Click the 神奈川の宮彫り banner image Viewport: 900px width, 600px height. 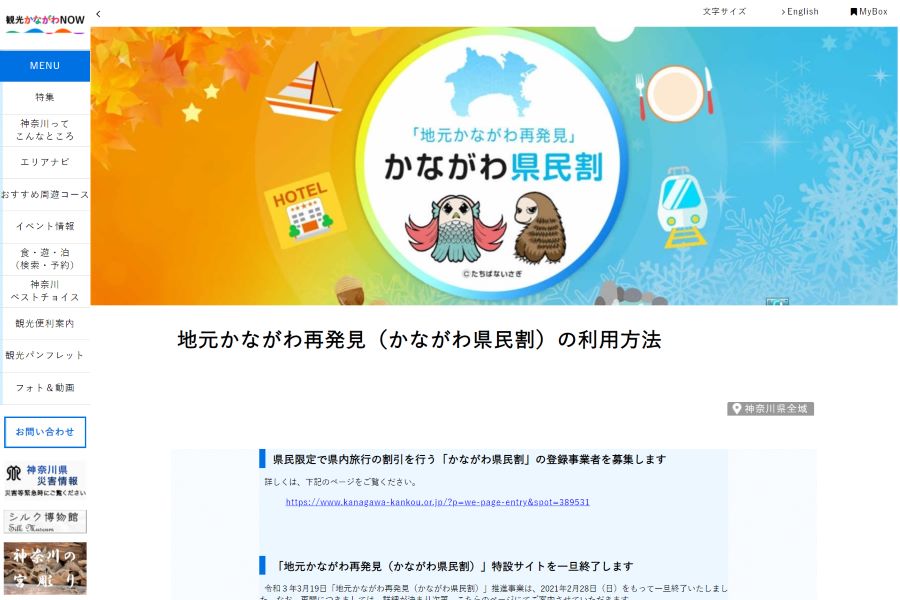click(45, 568)
